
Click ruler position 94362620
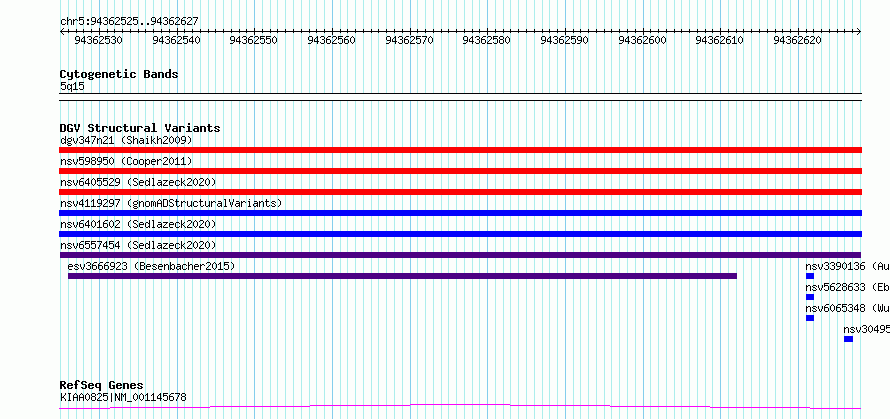click(x=798, y=40)
